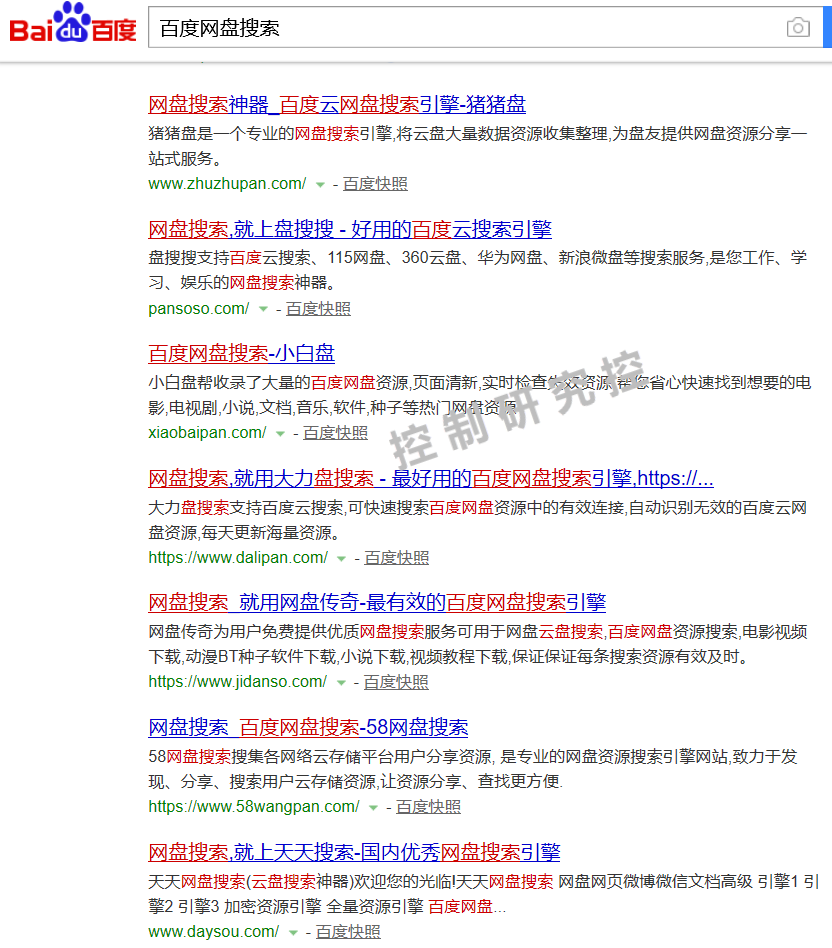Viewport: 832px width, 948px height.
Task: Expand dropdown arrow next to pansoso.com
Action: (x=263, y=309)
